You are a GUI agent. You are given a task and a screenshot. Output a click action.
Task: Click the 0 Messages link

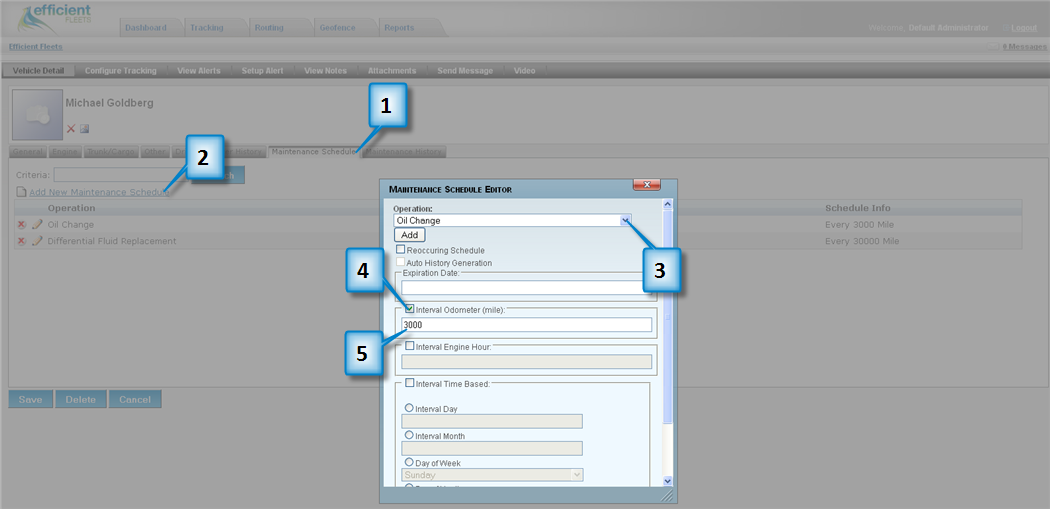tap(1024, 47)
